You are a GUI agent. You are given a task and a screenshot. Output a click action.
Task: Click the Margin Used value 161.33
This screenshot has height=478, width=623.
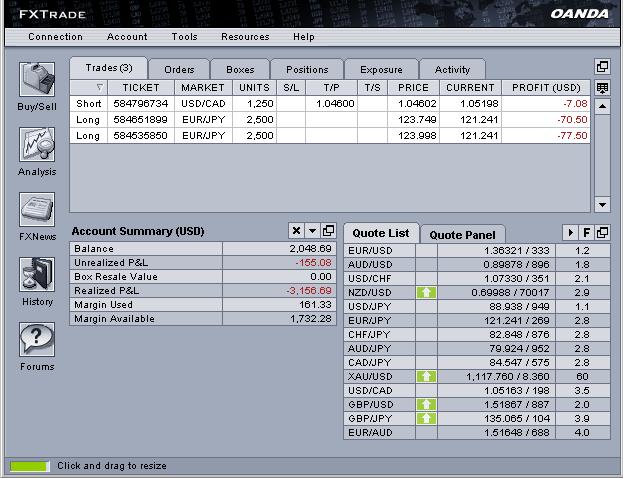[x=315, y=305]
